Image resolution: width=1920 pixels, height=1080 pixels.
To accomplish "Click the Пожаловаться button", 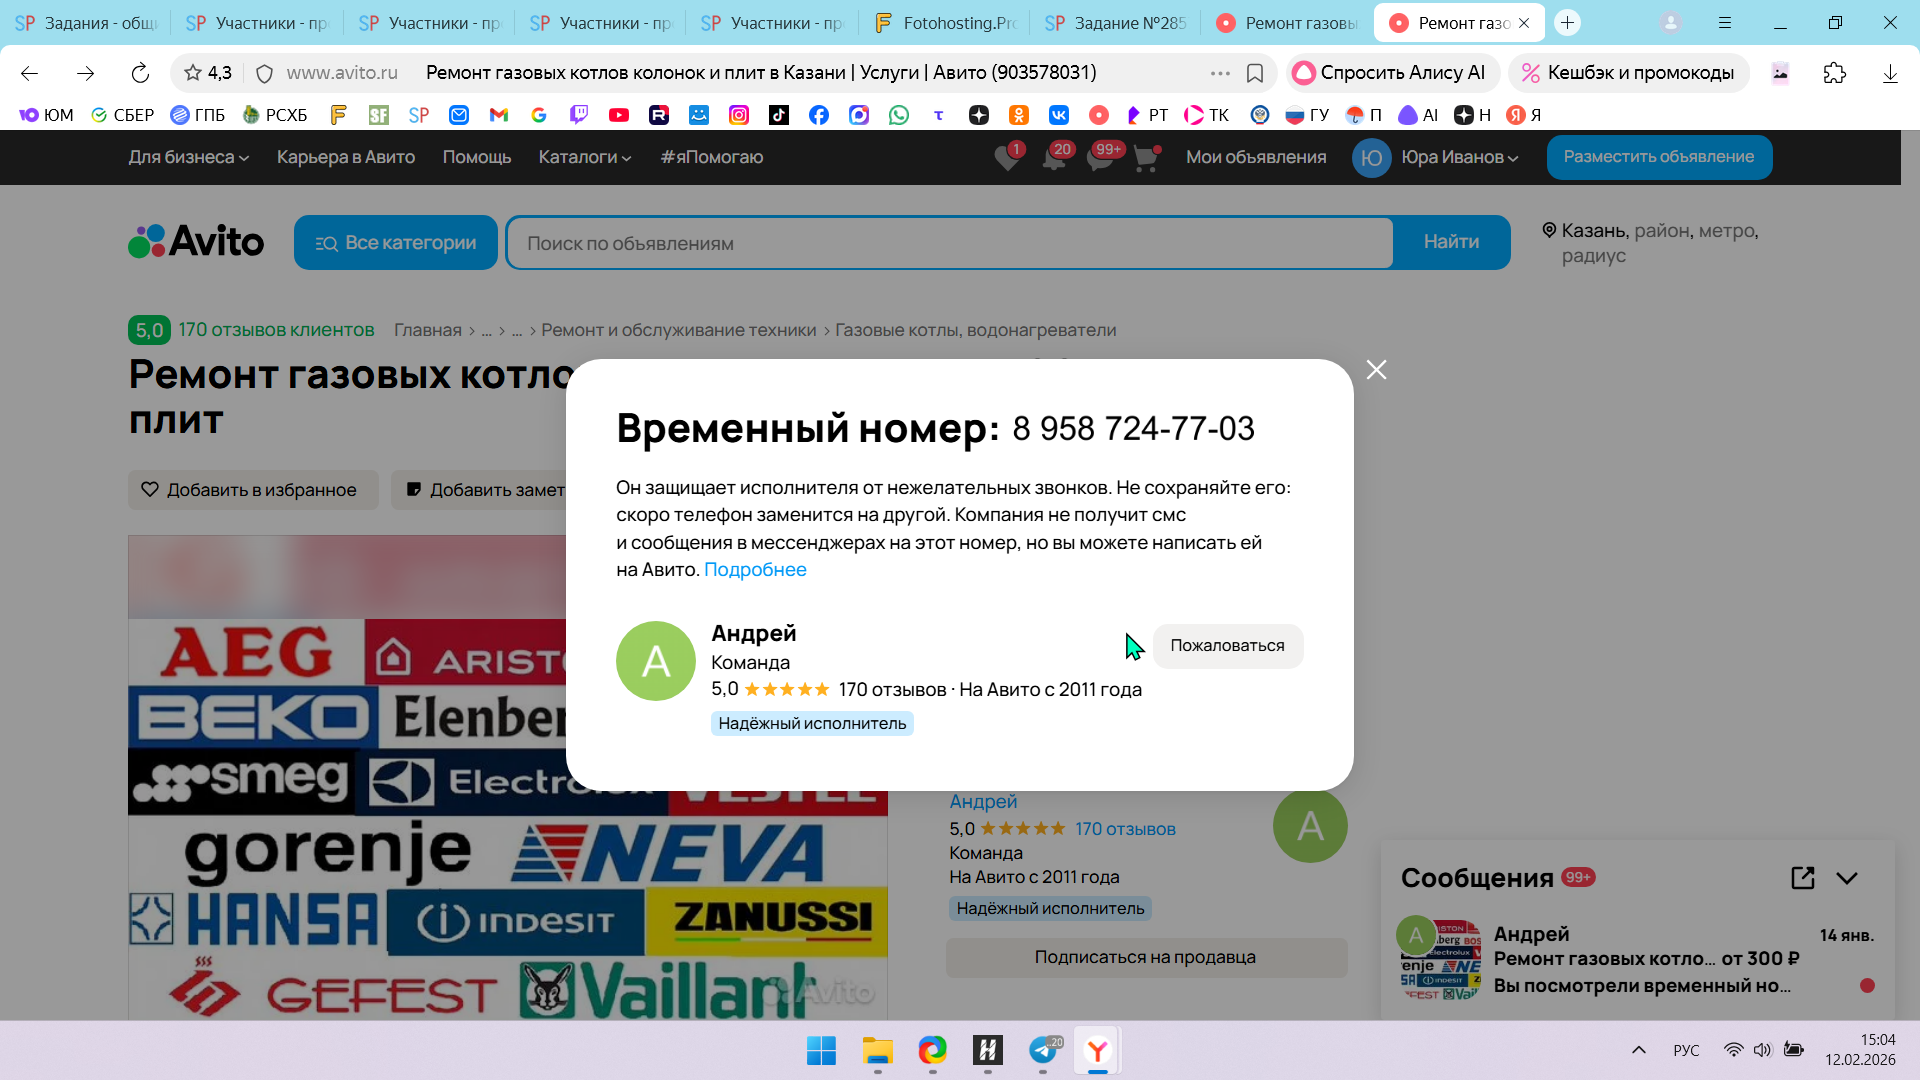I will coord(1227,646).
